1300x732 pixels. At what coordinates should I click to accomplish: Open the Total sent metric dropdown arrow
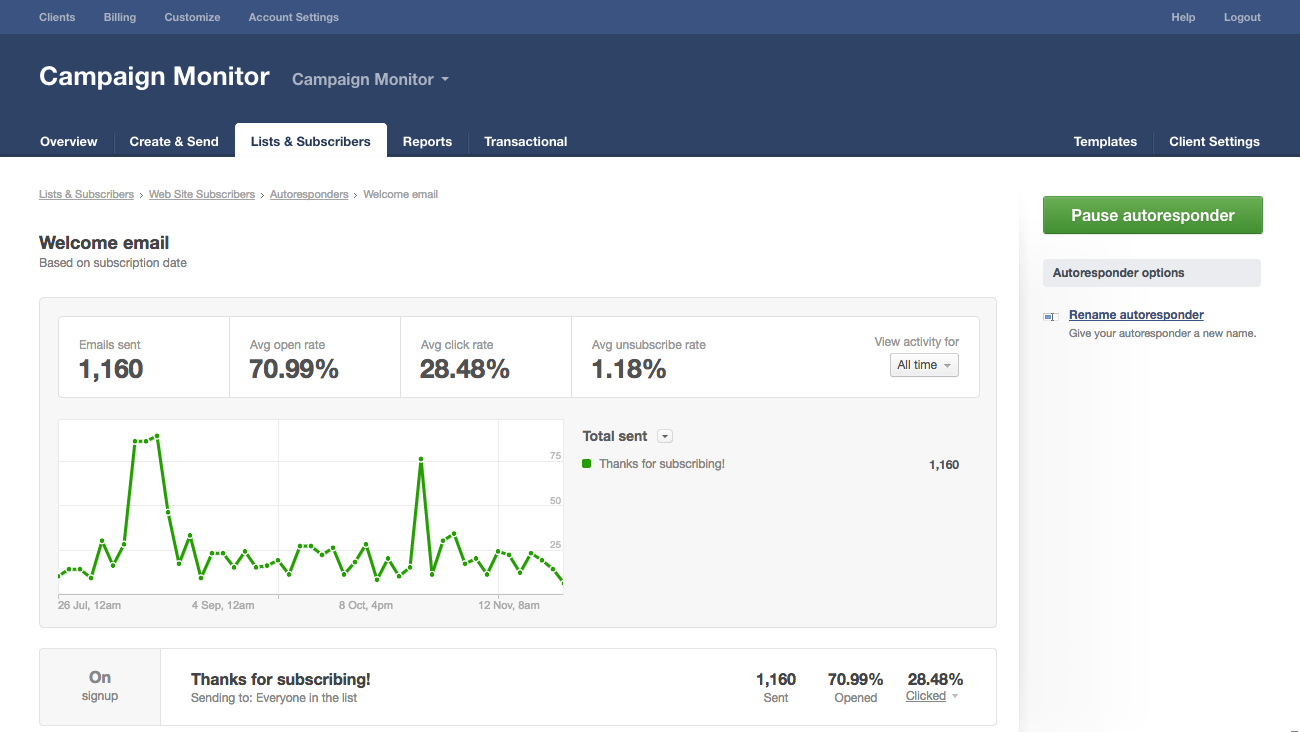[665, 437]
